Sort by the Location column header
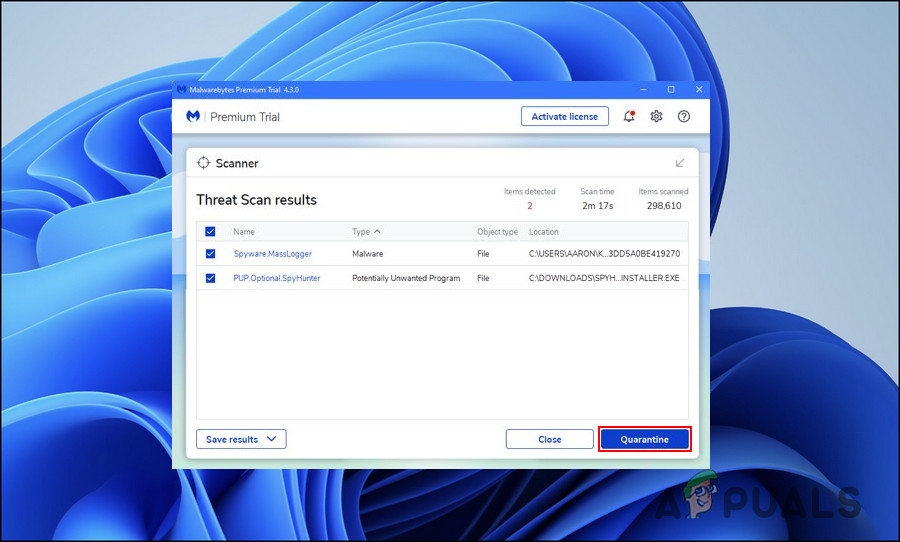900x542 pixels. [x=544, y=232]
